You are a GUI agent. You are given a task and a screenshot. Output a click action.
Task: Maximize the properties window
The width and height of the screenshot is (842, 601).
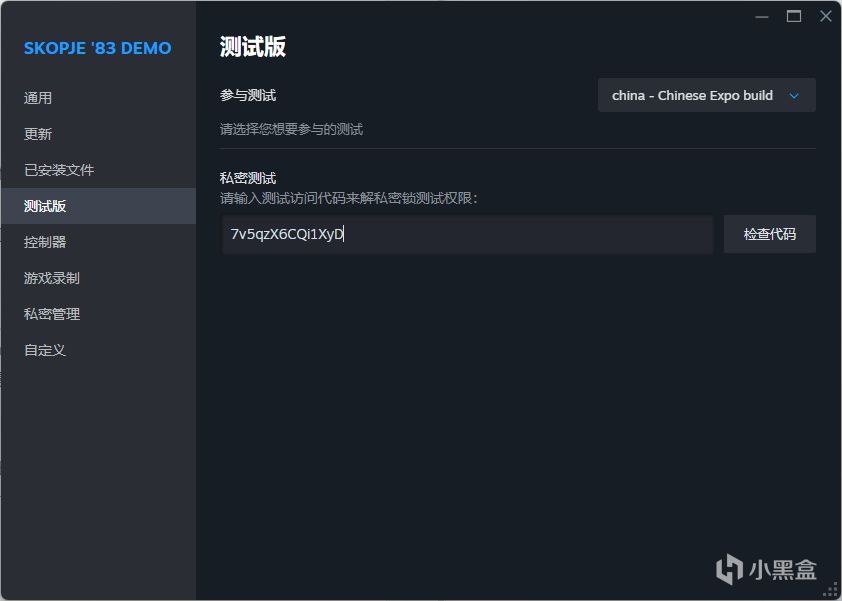pos(794,17)
